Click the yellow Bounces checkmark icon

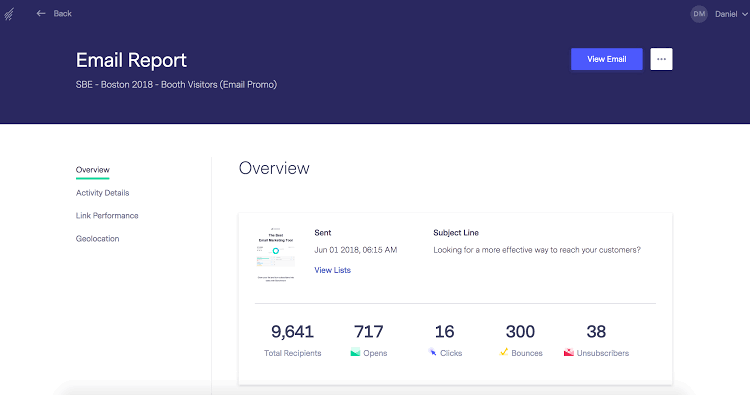point(504,352)
